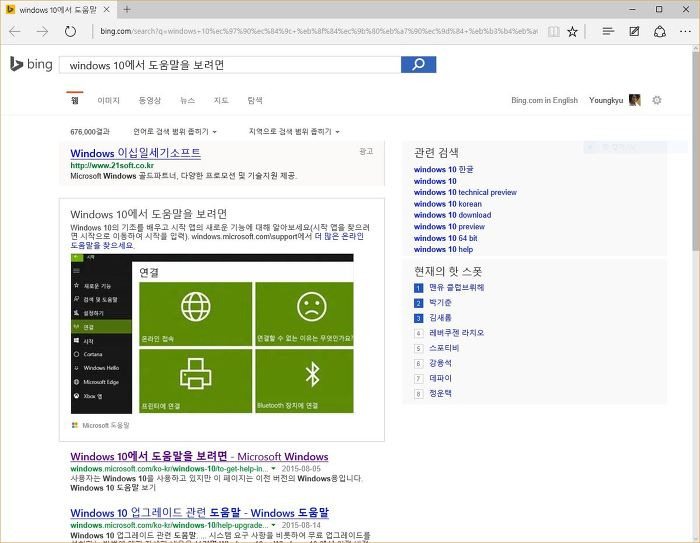This screenshot has width=700, height=543.
Task: Open hot spot 김새롬
Action: click(440, 317)
